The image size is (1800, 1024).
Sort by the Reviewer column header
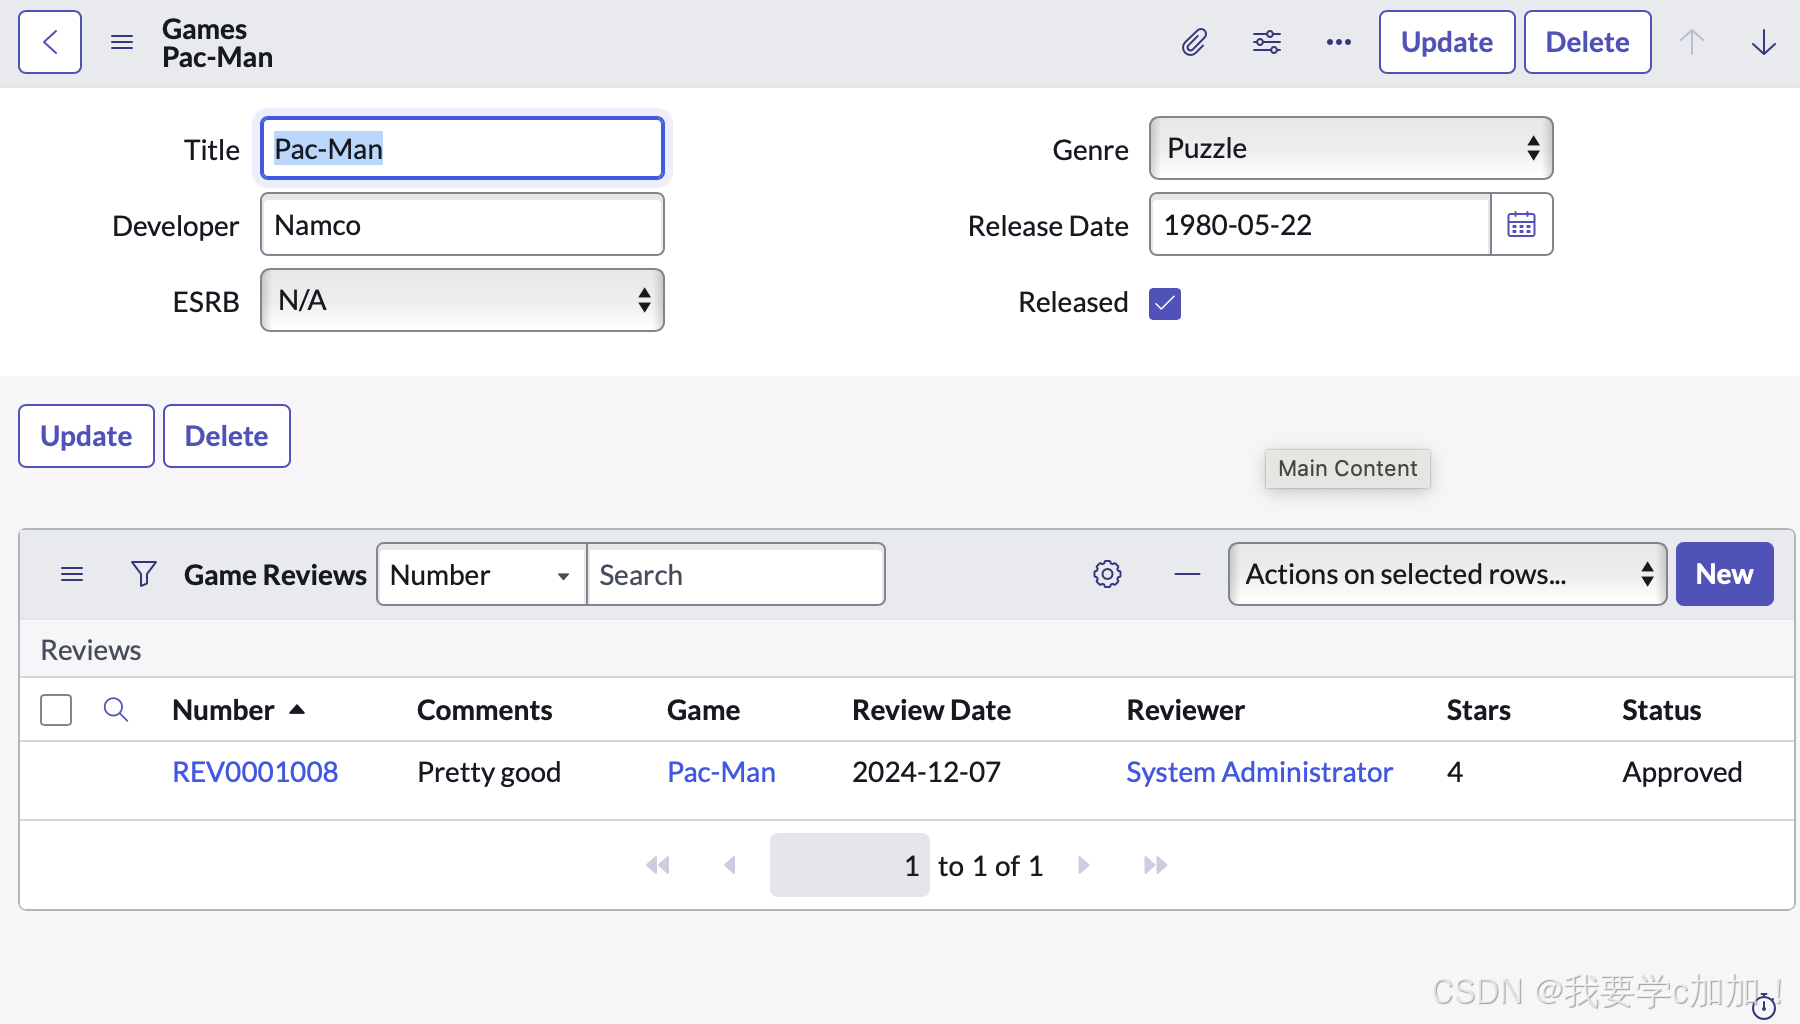(1186, 710)
